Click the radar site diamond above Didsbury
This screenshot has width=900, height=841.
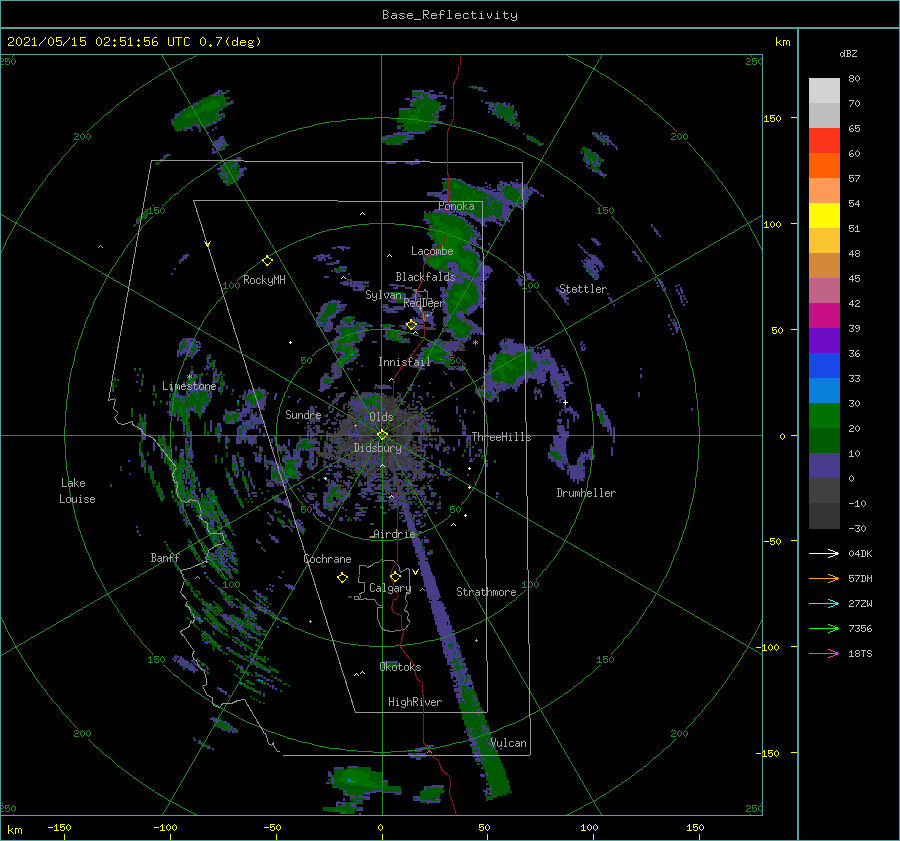point(382,435)
